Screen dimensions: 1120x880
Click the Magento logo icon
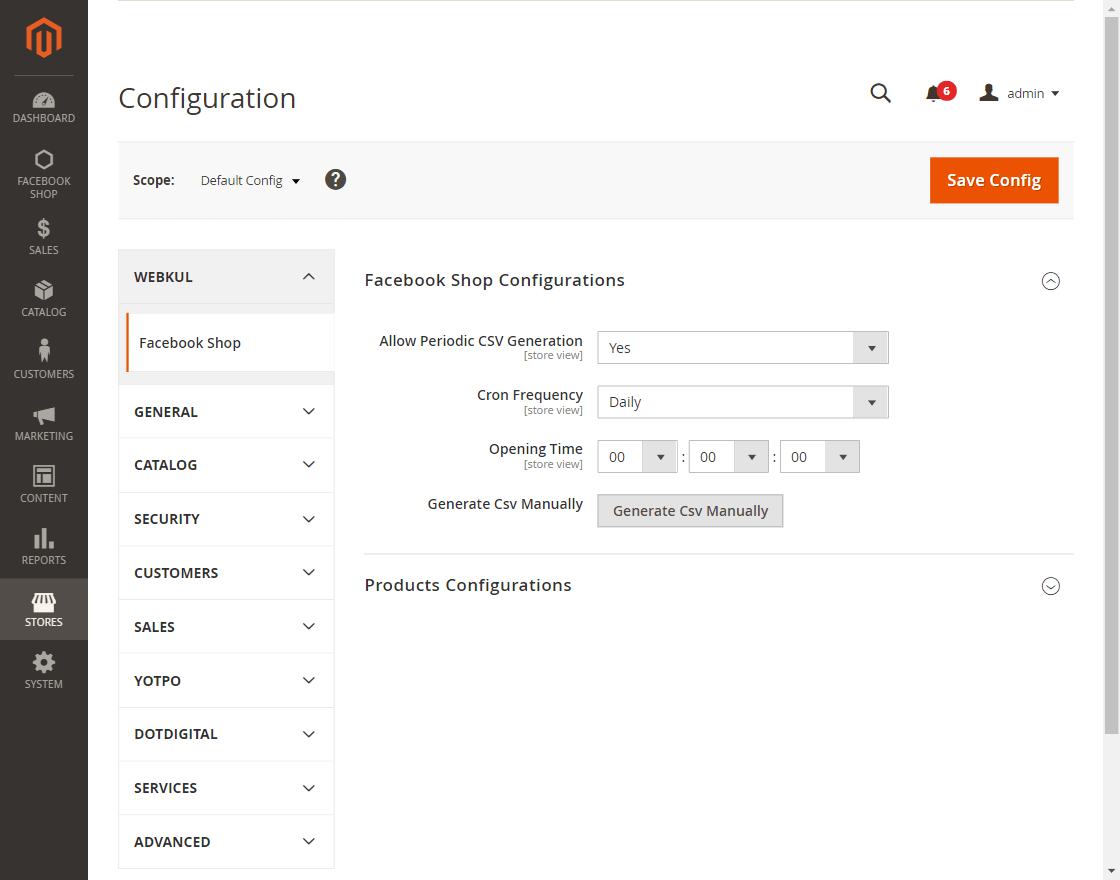[x=44, y=37]
